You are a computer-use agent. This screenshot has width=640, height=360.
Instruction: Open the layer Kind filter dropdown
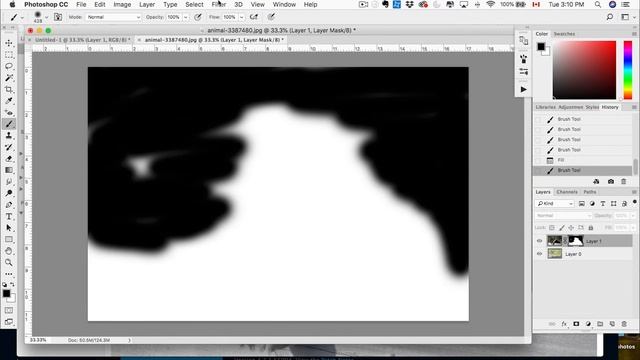tap(555, 203)
